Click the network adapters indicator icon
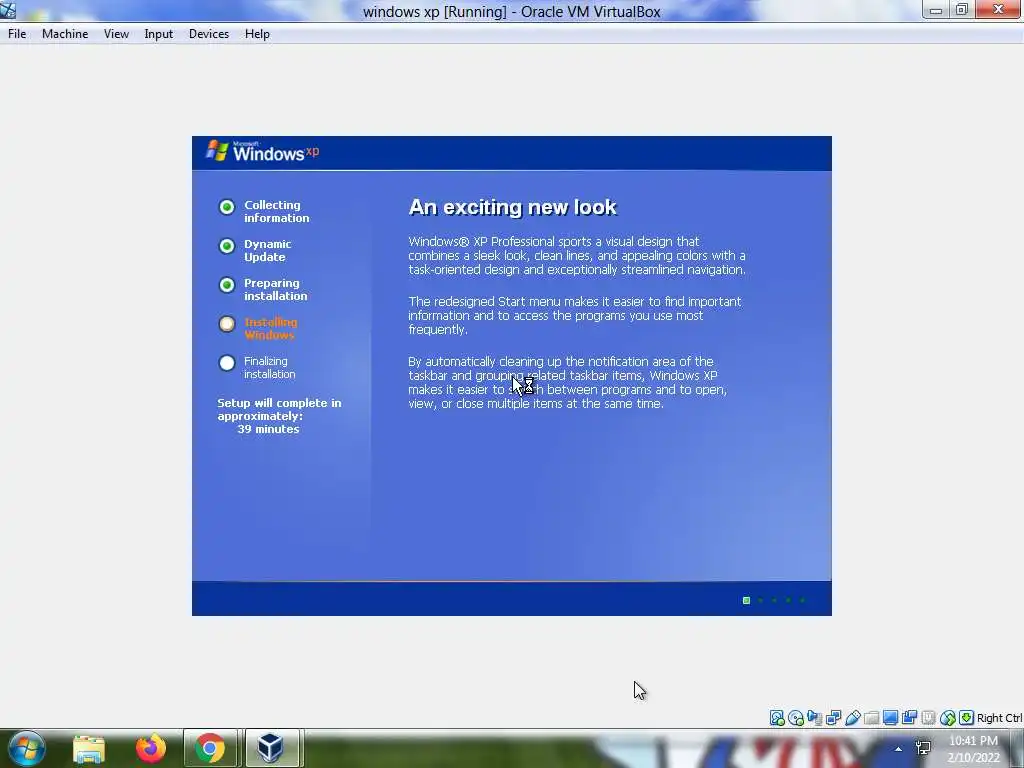1024x768 pixels. (x=833, y=718)
